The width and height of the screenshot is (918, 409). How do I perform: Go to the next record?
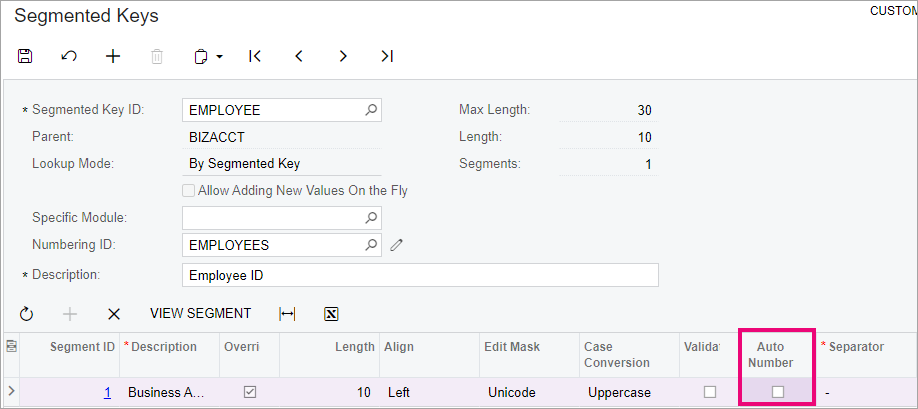coord(343,56)
